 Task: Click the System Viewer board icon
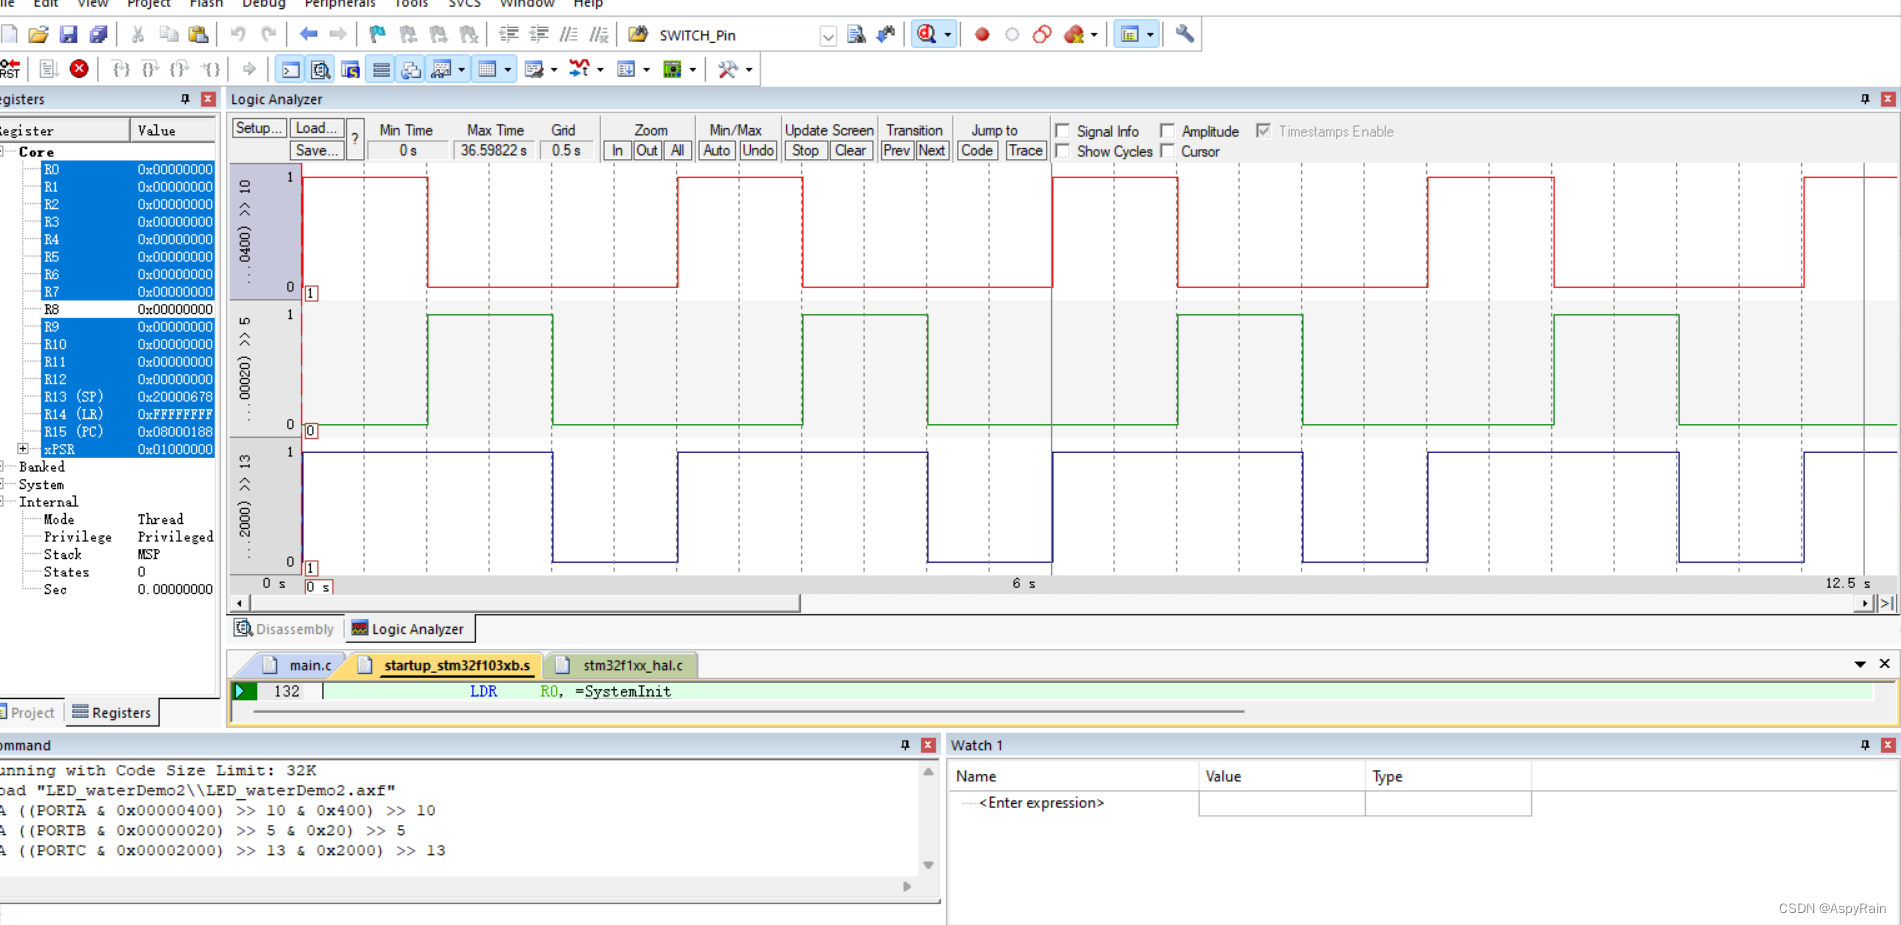click(673, 69)
